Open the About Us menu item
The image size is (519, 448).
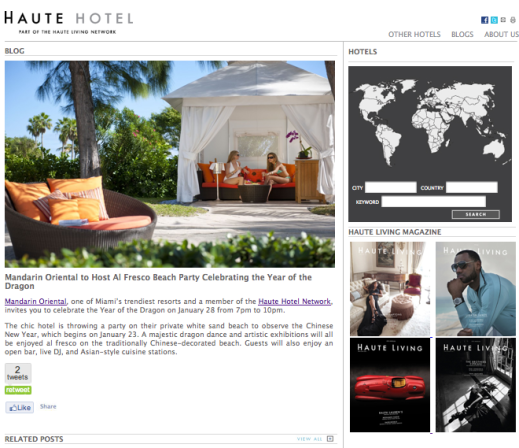pos(501,34)
